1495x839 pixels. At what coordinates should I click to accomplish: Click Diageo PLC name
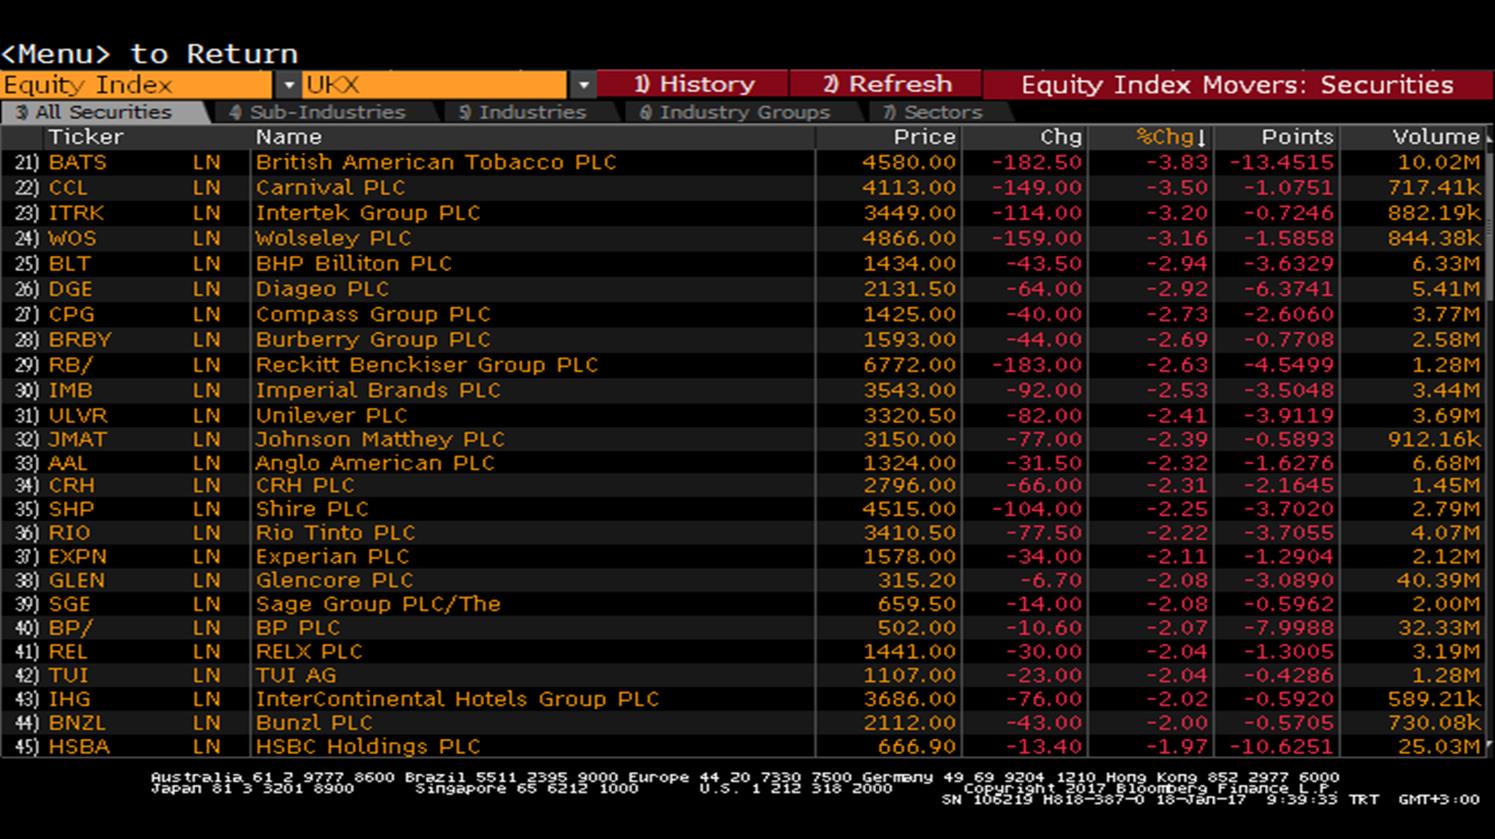[x=322, y=289]
